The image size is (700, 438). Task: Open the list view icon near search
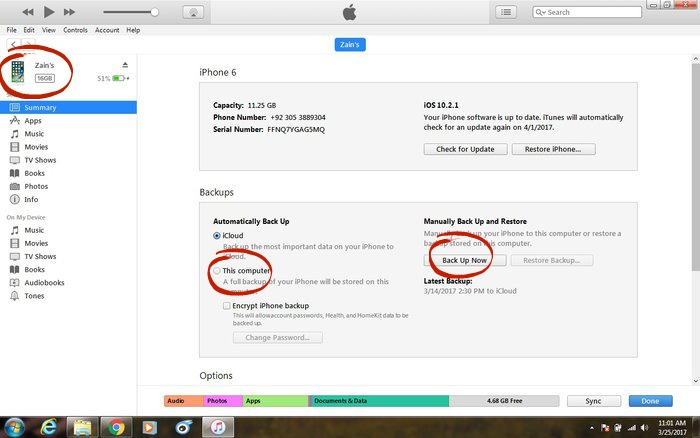pos(506,12)
